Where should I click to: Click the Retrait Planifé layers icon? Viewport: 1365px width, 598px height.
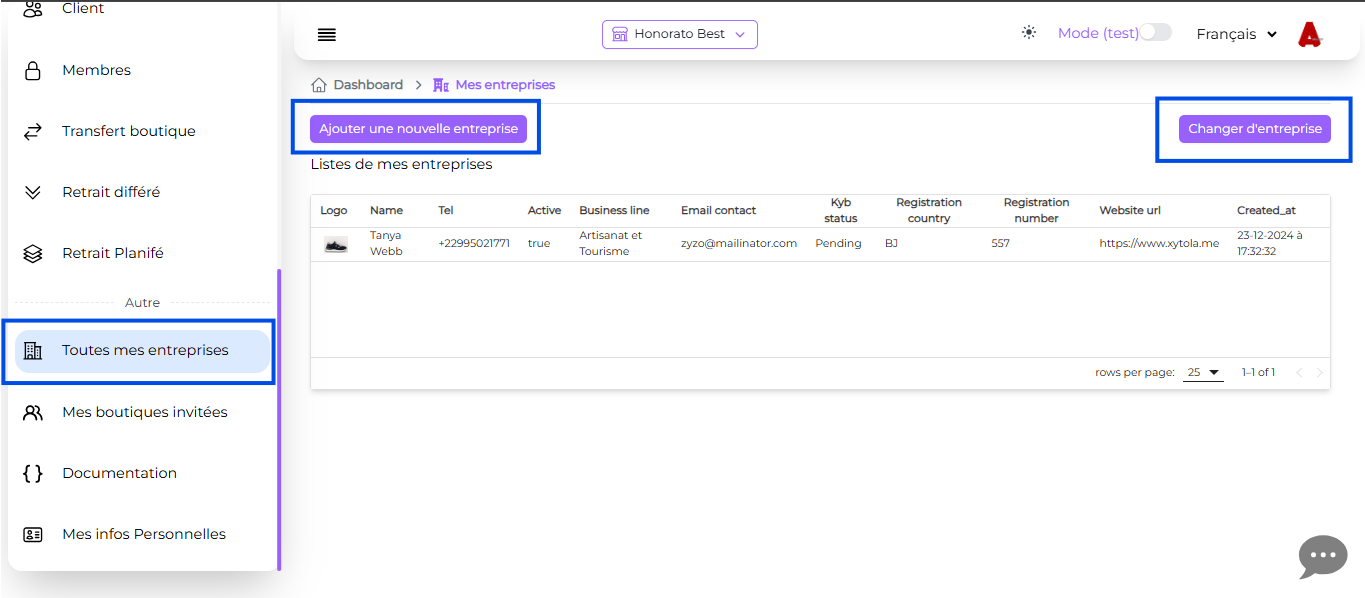pyautogui.click(x=33, y=254)
